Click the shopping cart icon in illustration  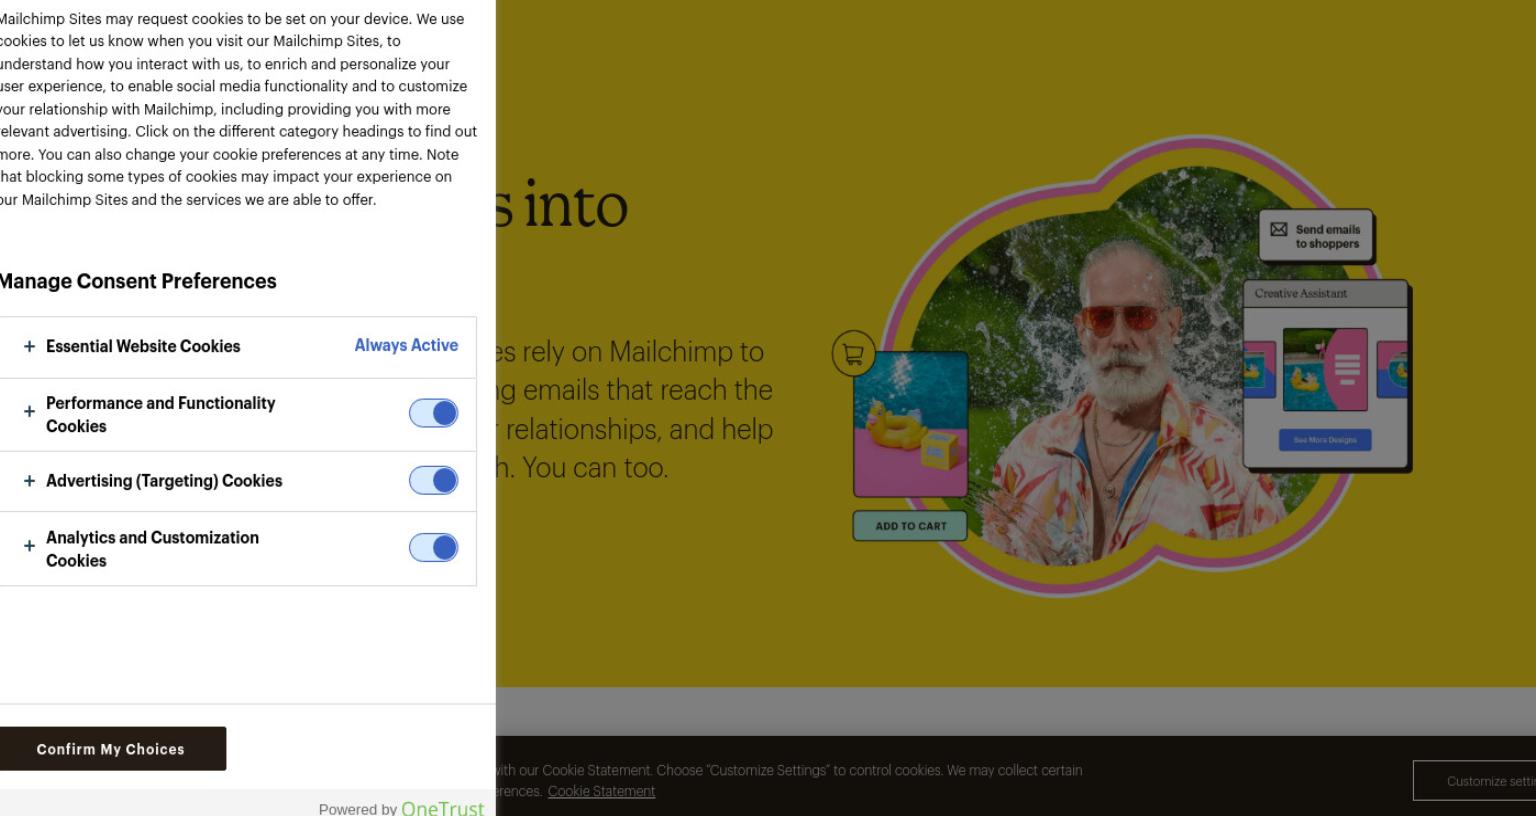853,353
